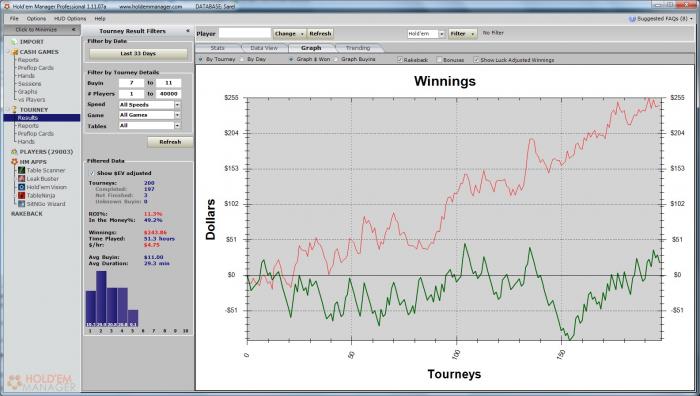Open the Help menu
Image resolution: width=700 pixels, height=396 pixels.
pos(100,19)
